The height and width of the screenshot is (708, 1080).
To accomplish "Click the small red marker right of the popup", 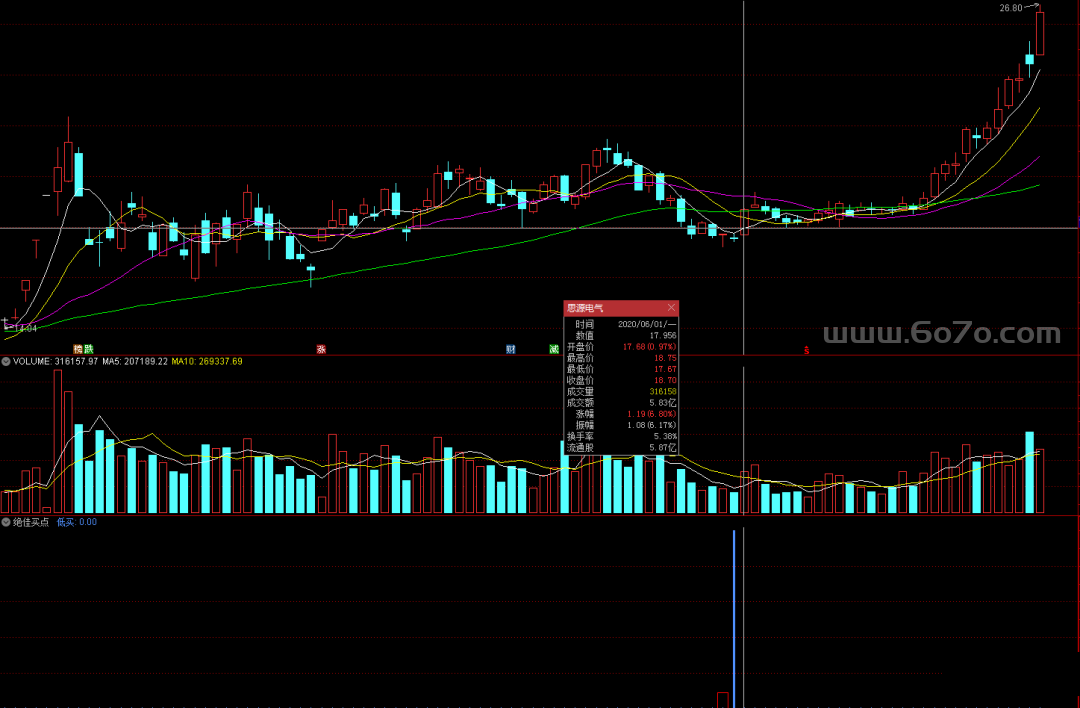I will point(806,350).
